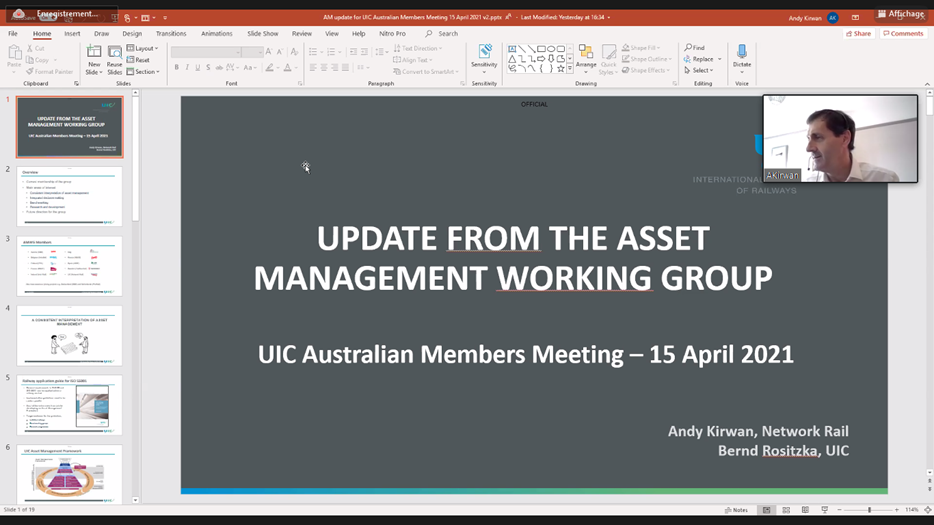
Task: Click the zoom out minus button
Action: (x=839, y=510)
